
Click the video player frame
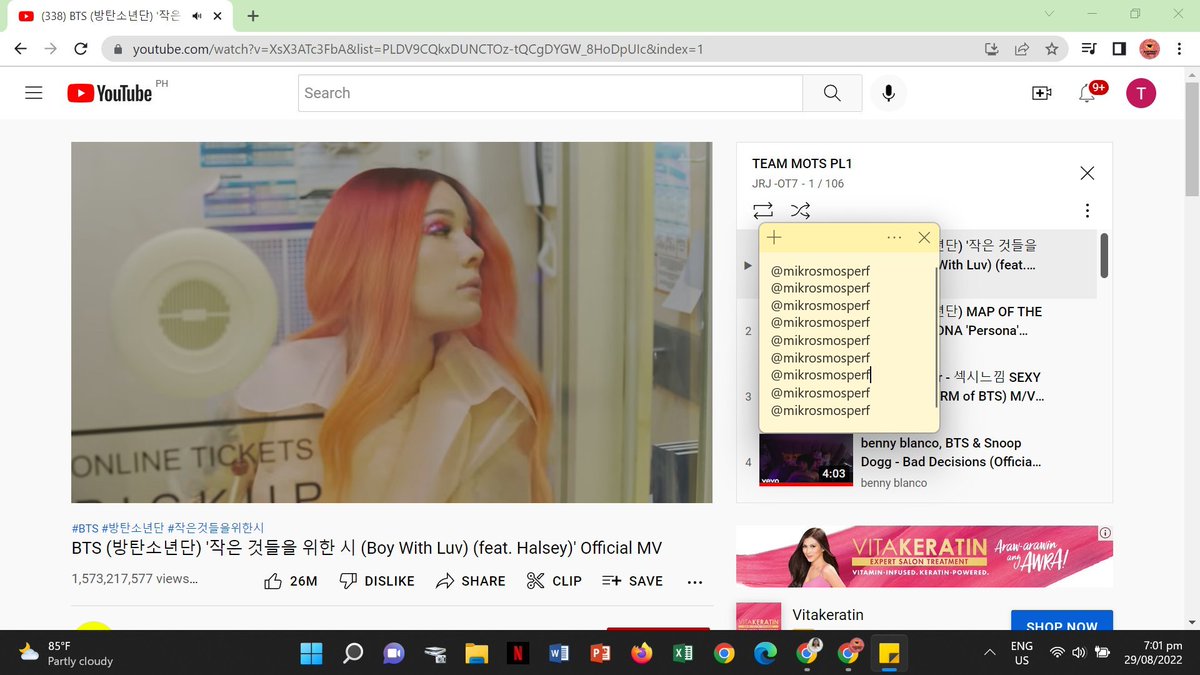pos(392,322)
